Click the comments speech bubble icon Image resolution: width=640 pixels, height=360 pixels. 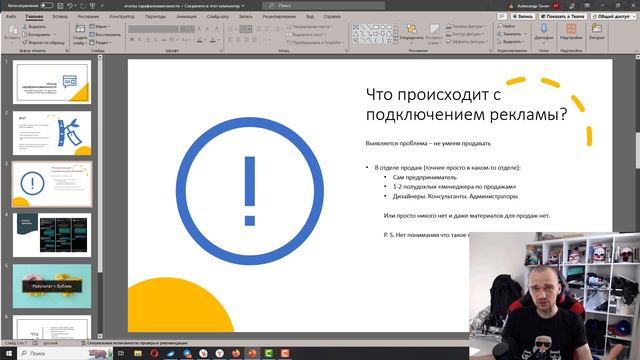coord(502,16)
